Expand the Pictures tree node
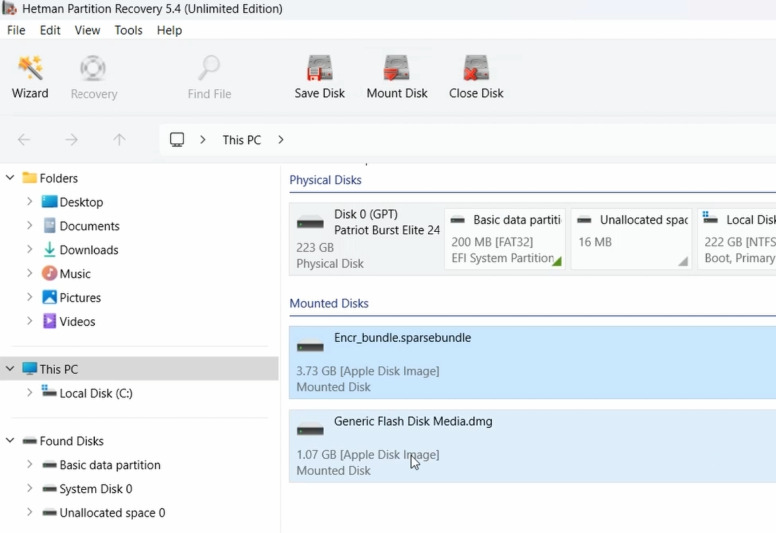Image resolution: width=776 pixels, height=533 pixels. point(30,297)
